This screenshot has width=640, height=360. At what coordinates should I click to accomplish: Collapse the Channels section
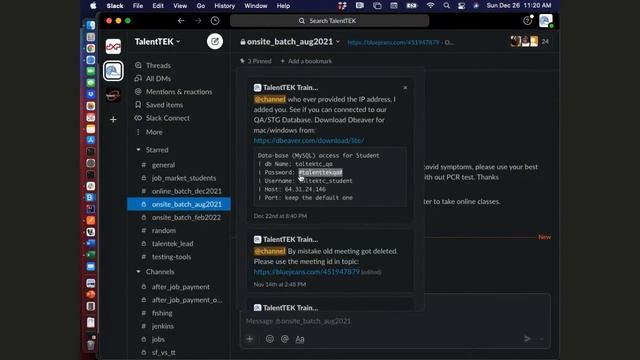pos(138,271)
